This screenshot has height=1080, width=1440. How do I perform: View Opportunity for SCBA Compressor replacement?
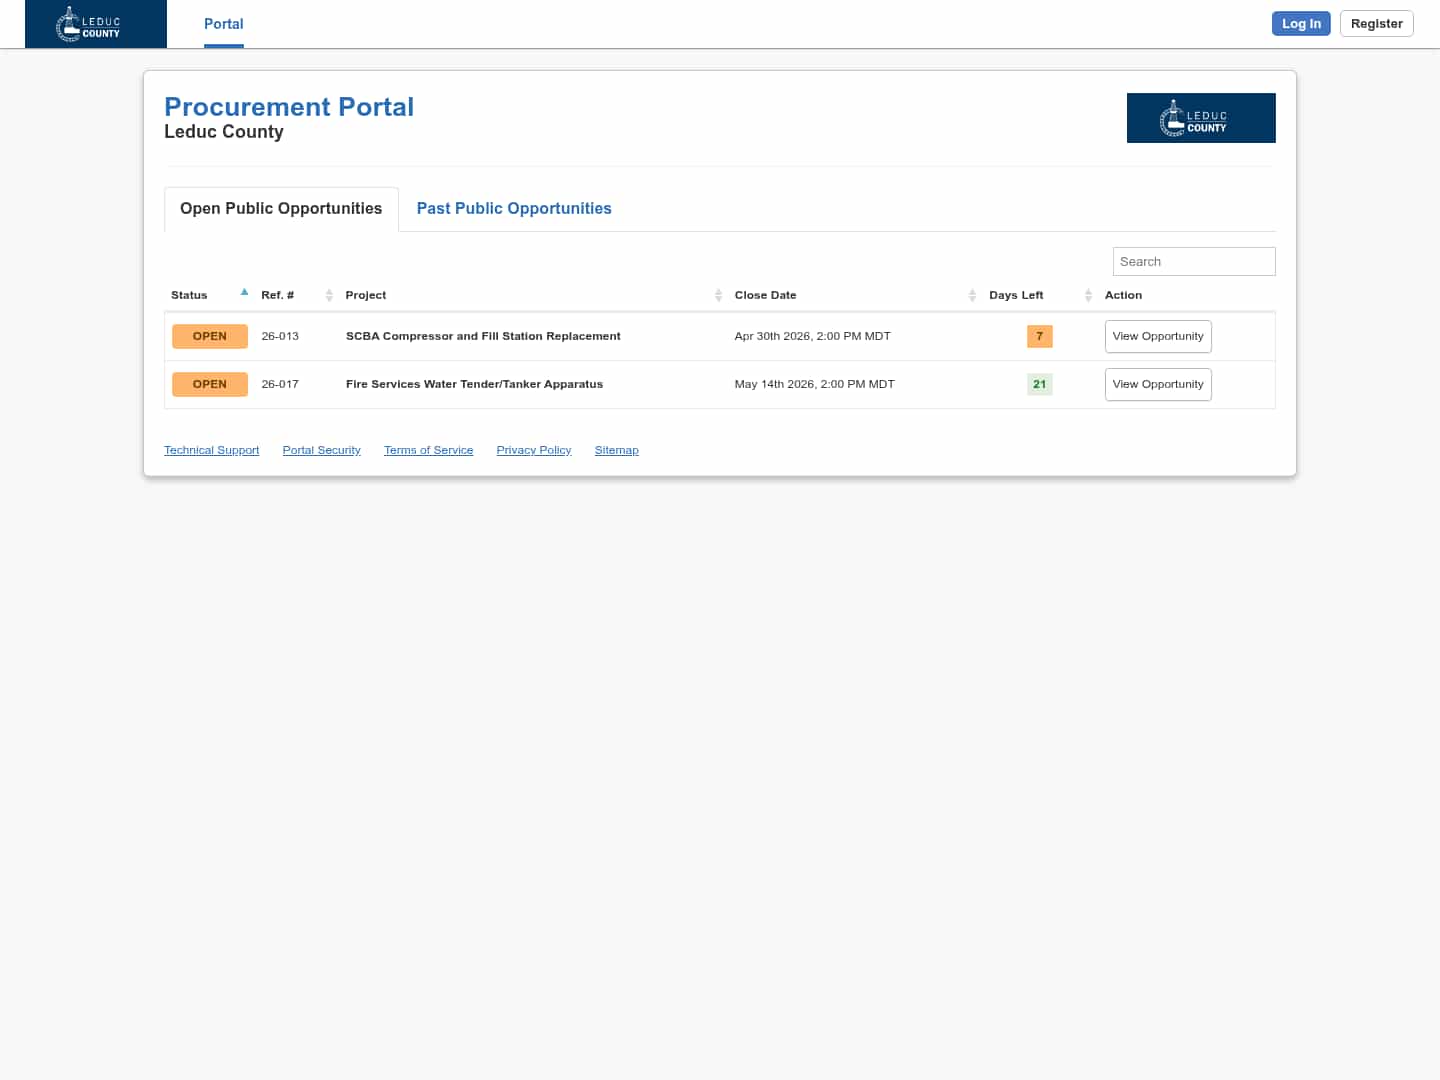coord(1158,336)
